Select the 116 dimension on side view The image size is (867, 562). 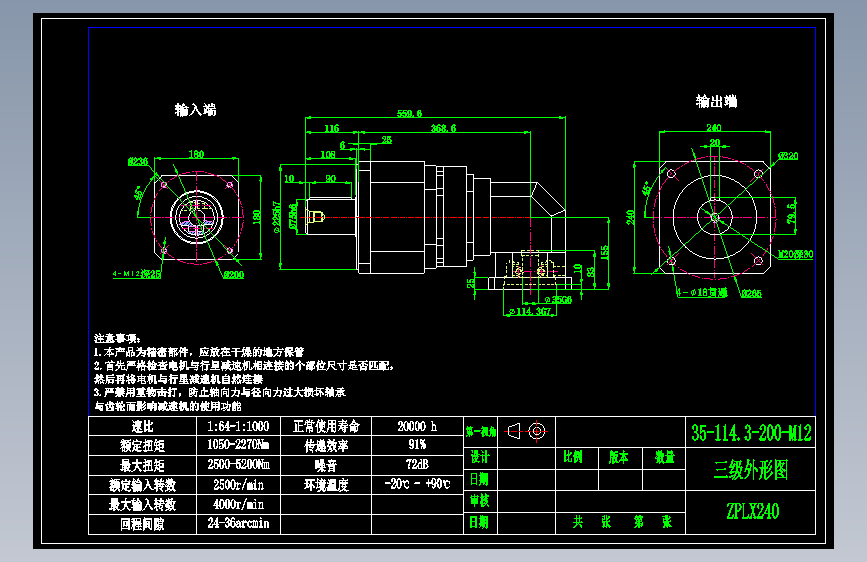click(332, 128)
